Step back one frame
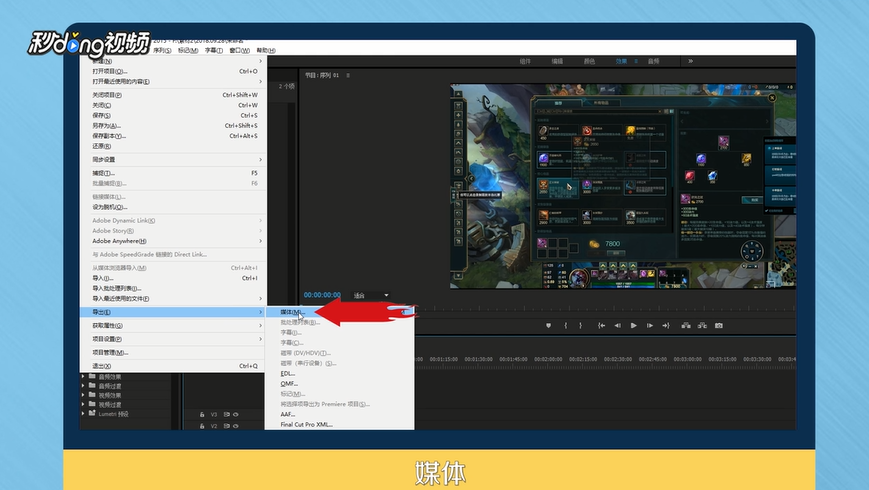869x490 pixels. coord(617,325)
